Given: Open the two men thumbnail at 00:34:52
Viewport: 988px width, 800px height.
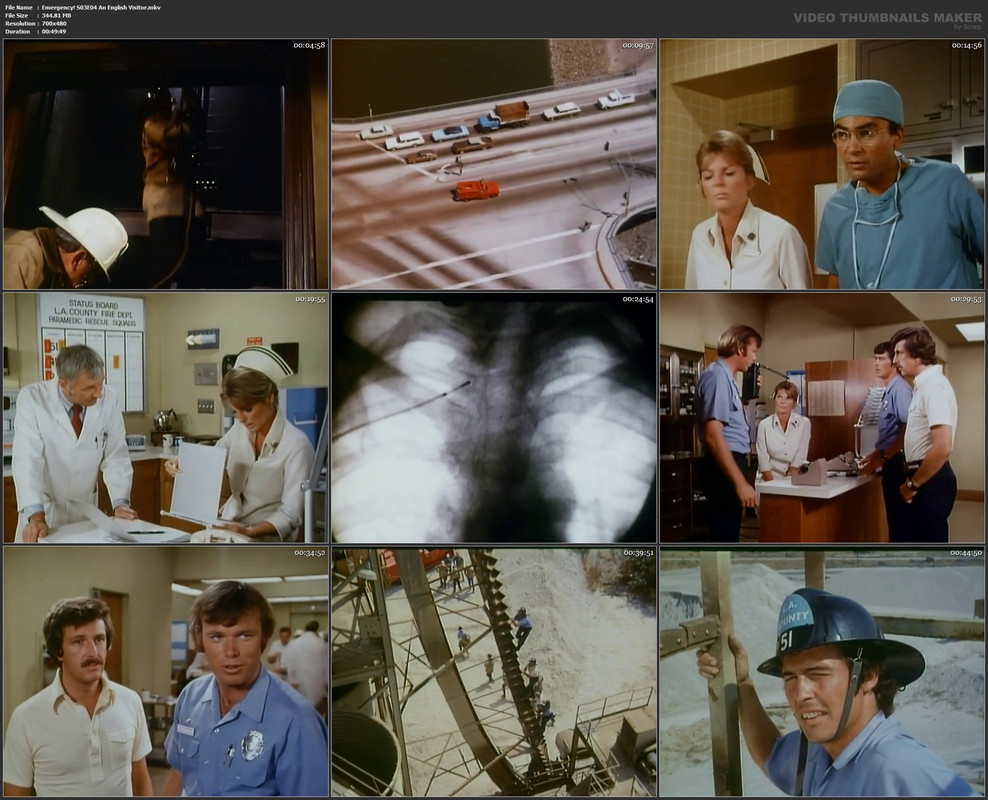Looking at the screenshot, I should (x=166, y=671).
